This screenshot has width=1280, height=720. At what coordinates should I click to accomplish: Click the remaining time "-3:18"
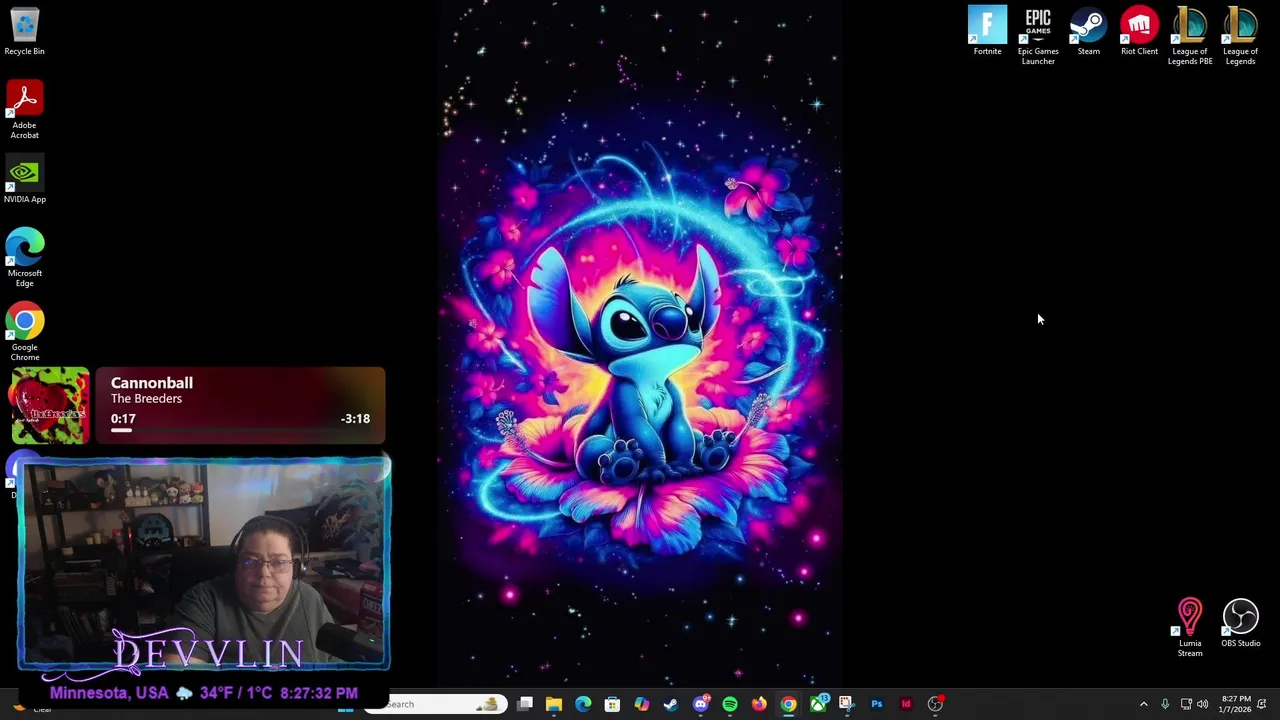355,418
